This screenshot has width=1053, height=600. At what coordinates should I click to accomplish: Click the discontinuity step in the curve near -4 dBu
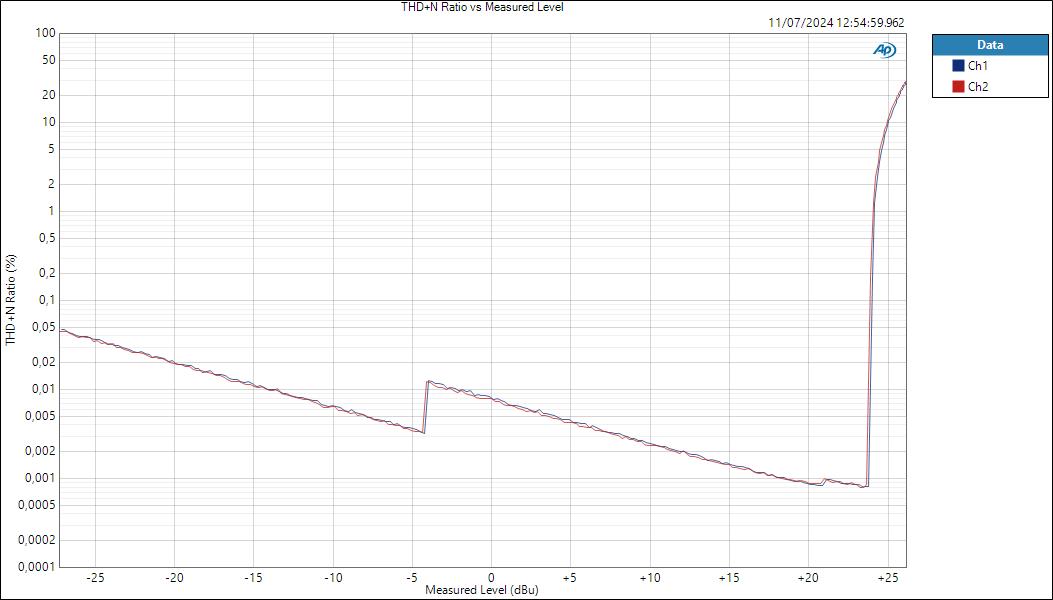point(425,405)
